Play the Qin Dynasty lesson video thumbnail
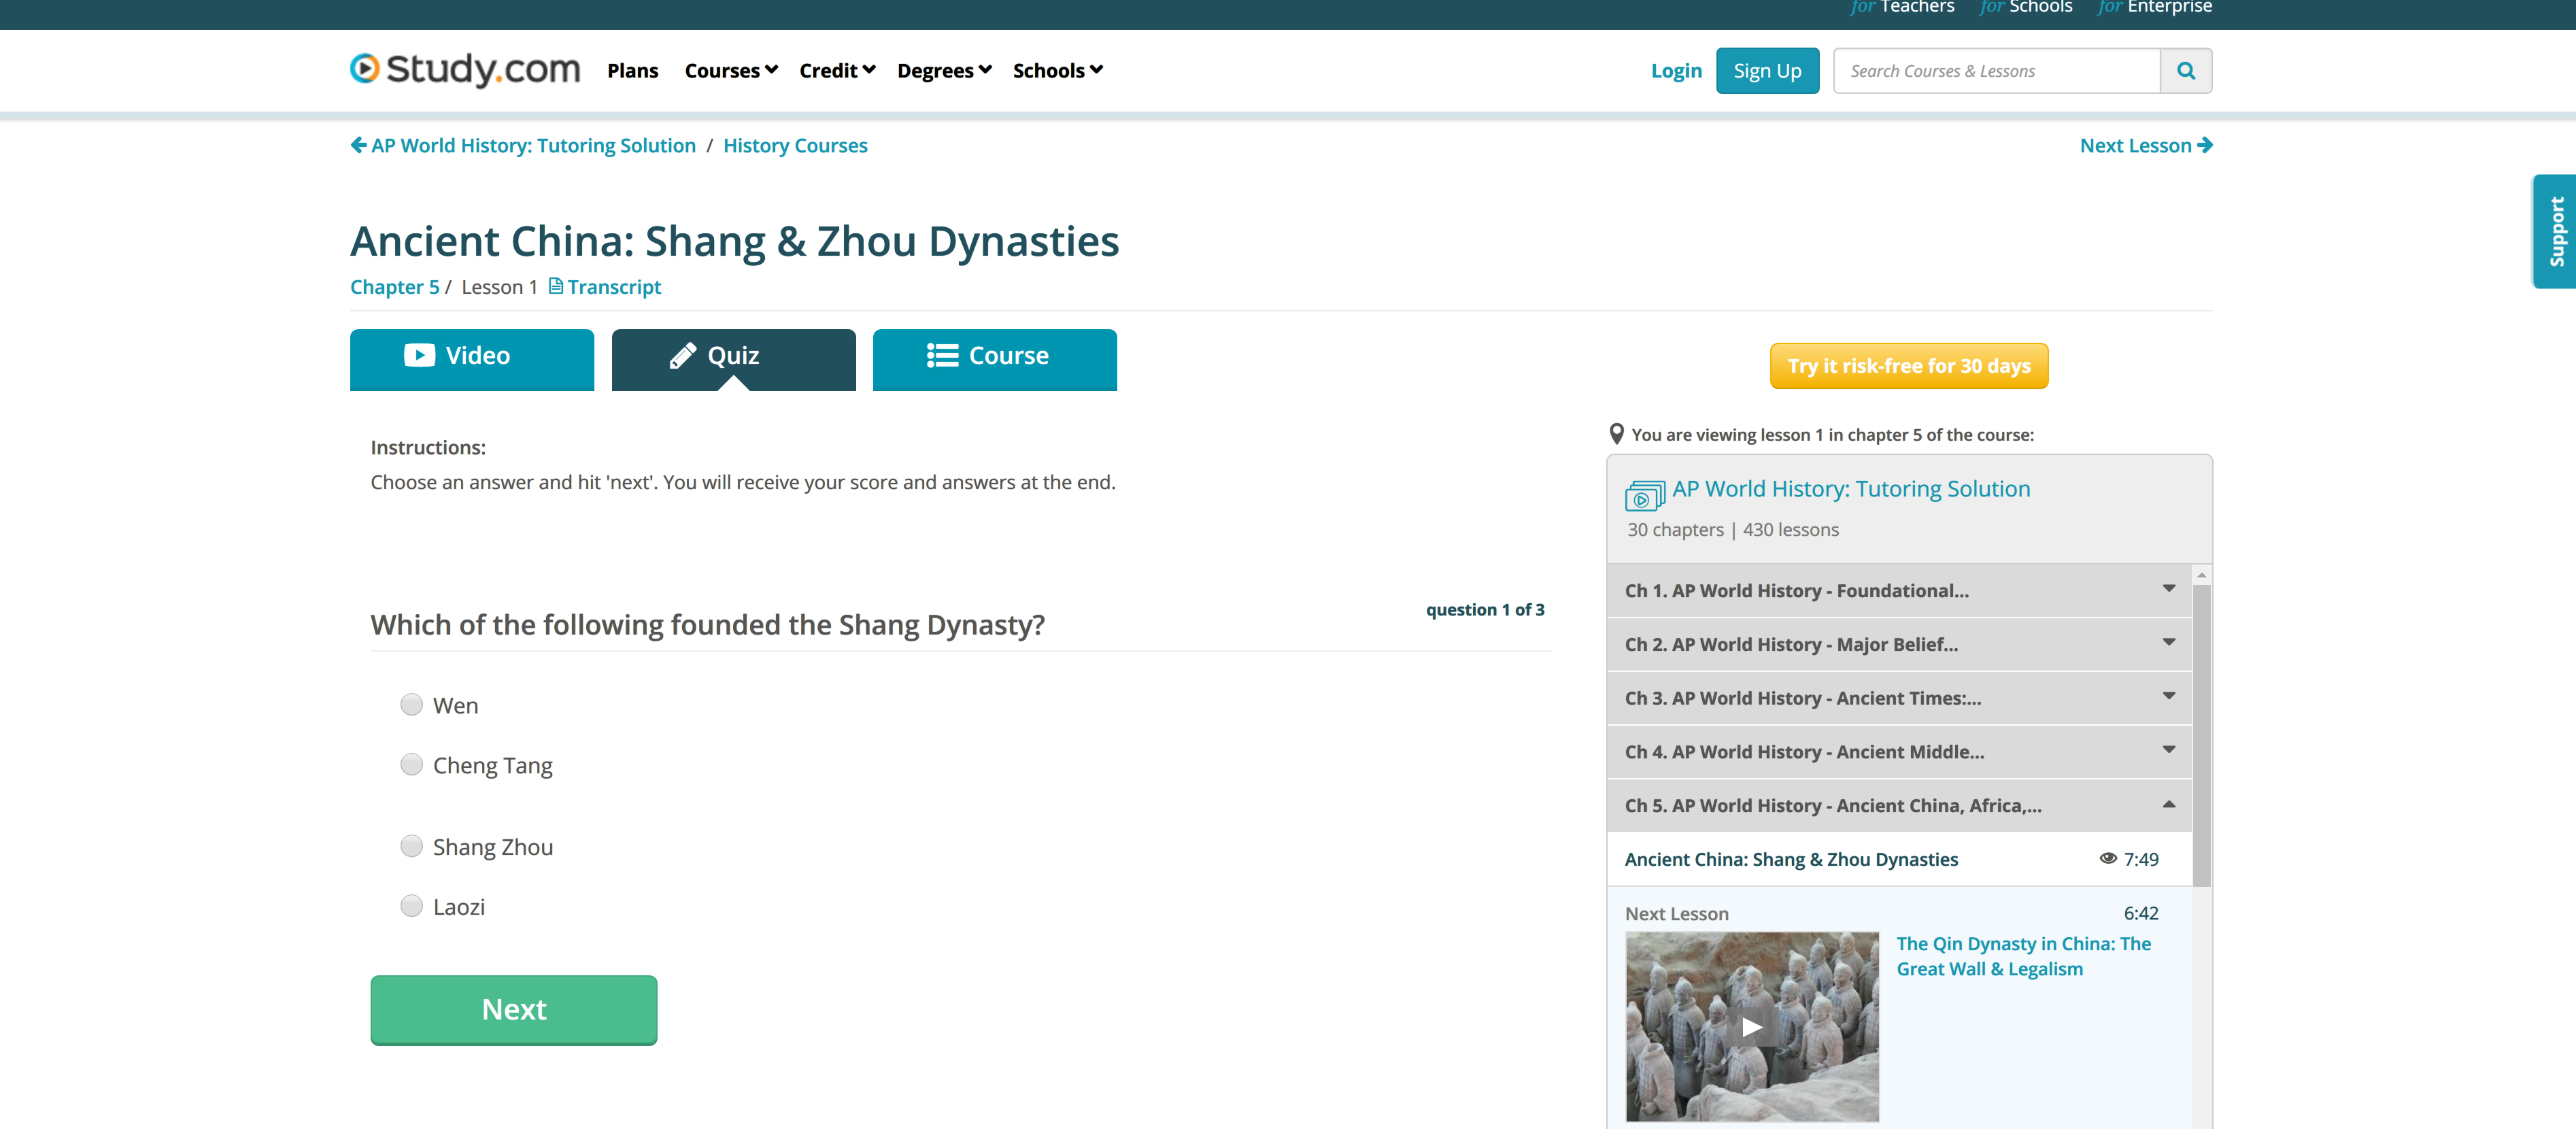Screen dimensions: 2576x1129 (1751, 1026)
